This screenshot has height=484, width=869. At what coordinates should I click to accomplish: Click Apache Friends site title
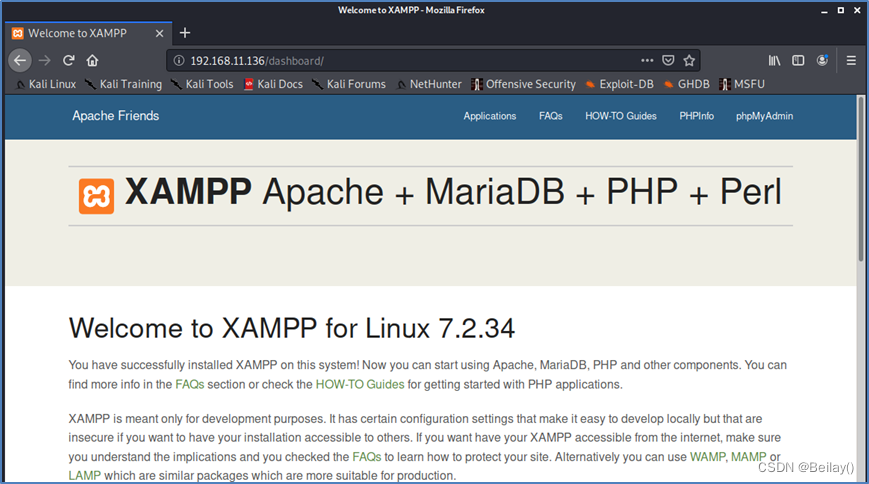click(115, 116)
